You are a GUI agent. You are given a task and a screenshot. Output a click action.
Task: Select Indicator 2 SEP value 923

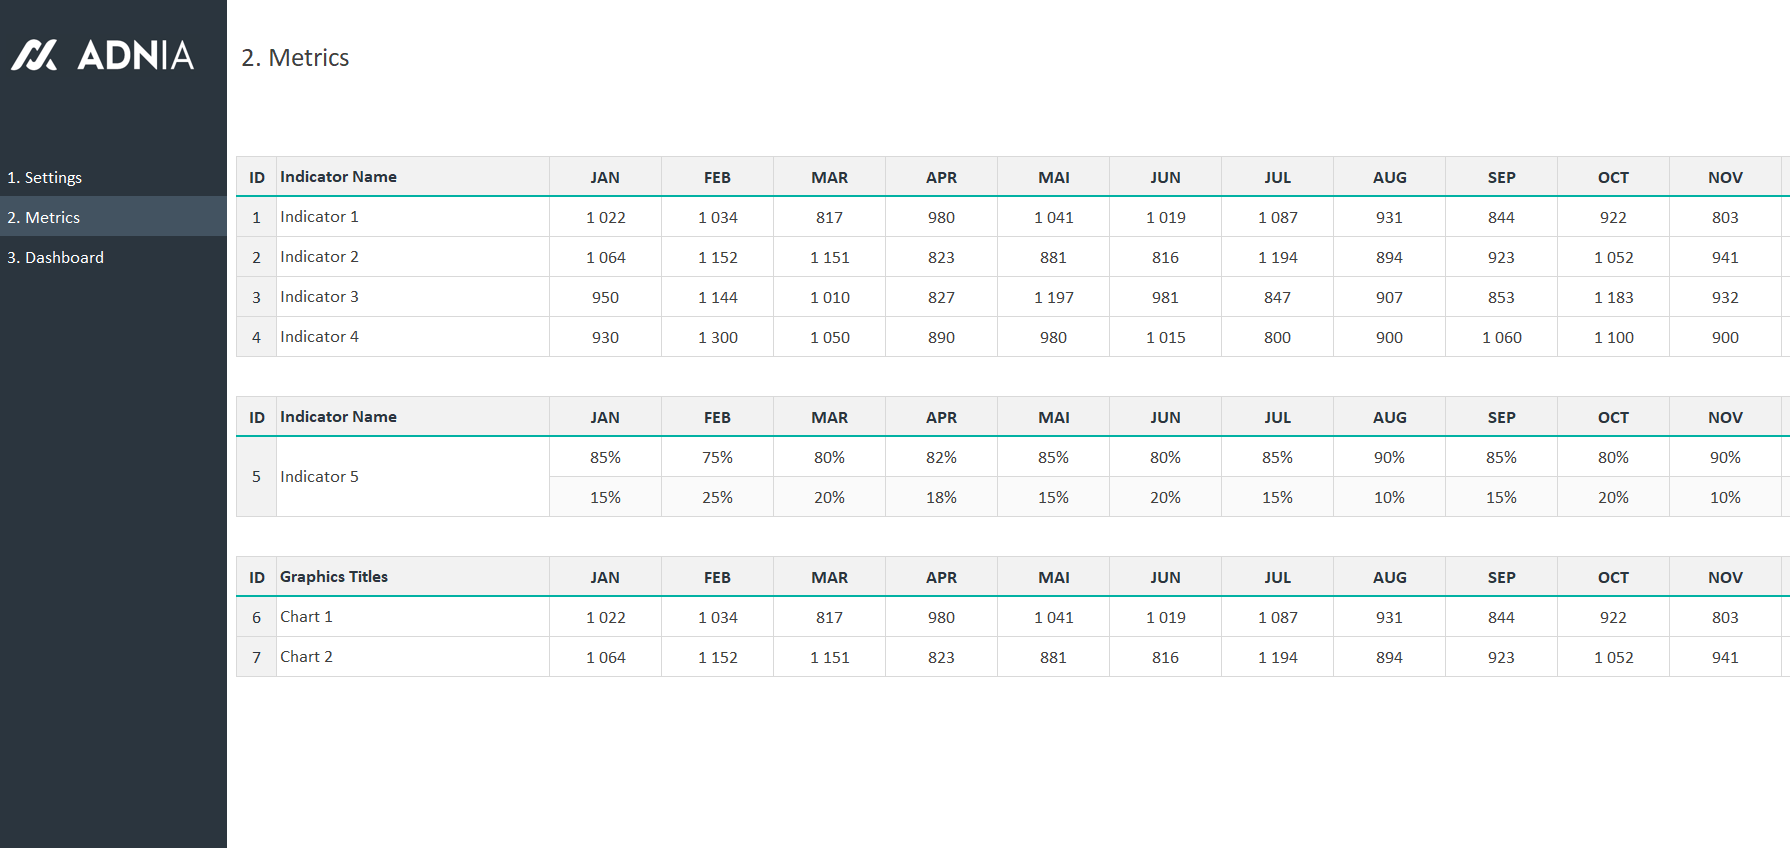click(1501, 257)
